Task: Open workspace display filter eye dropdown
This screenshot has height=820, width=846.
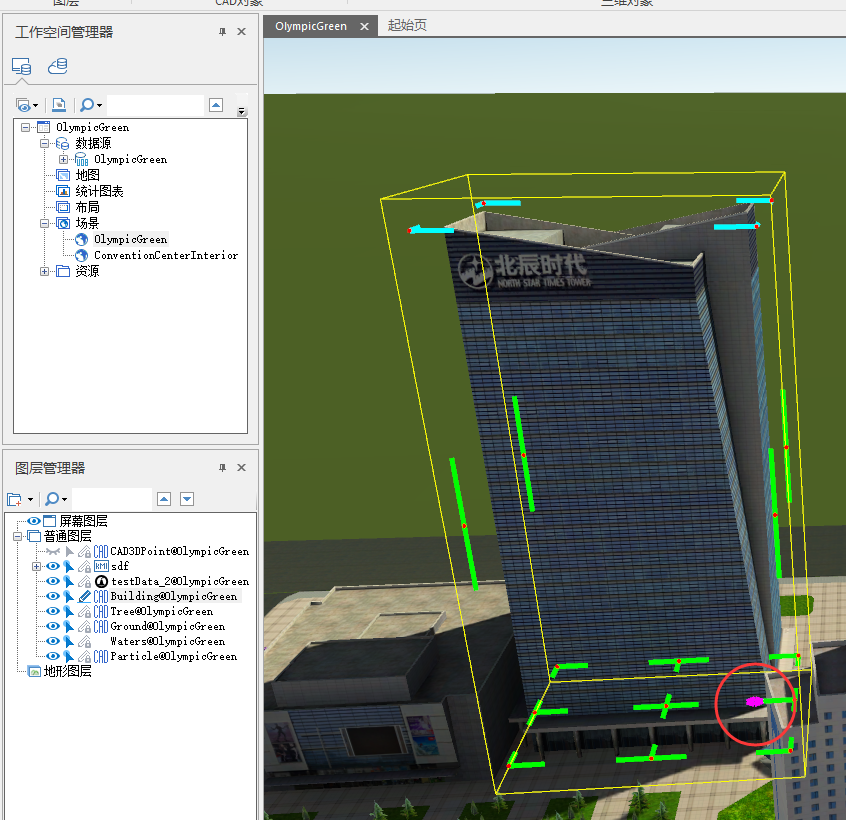Action: (x=26, y=105)
